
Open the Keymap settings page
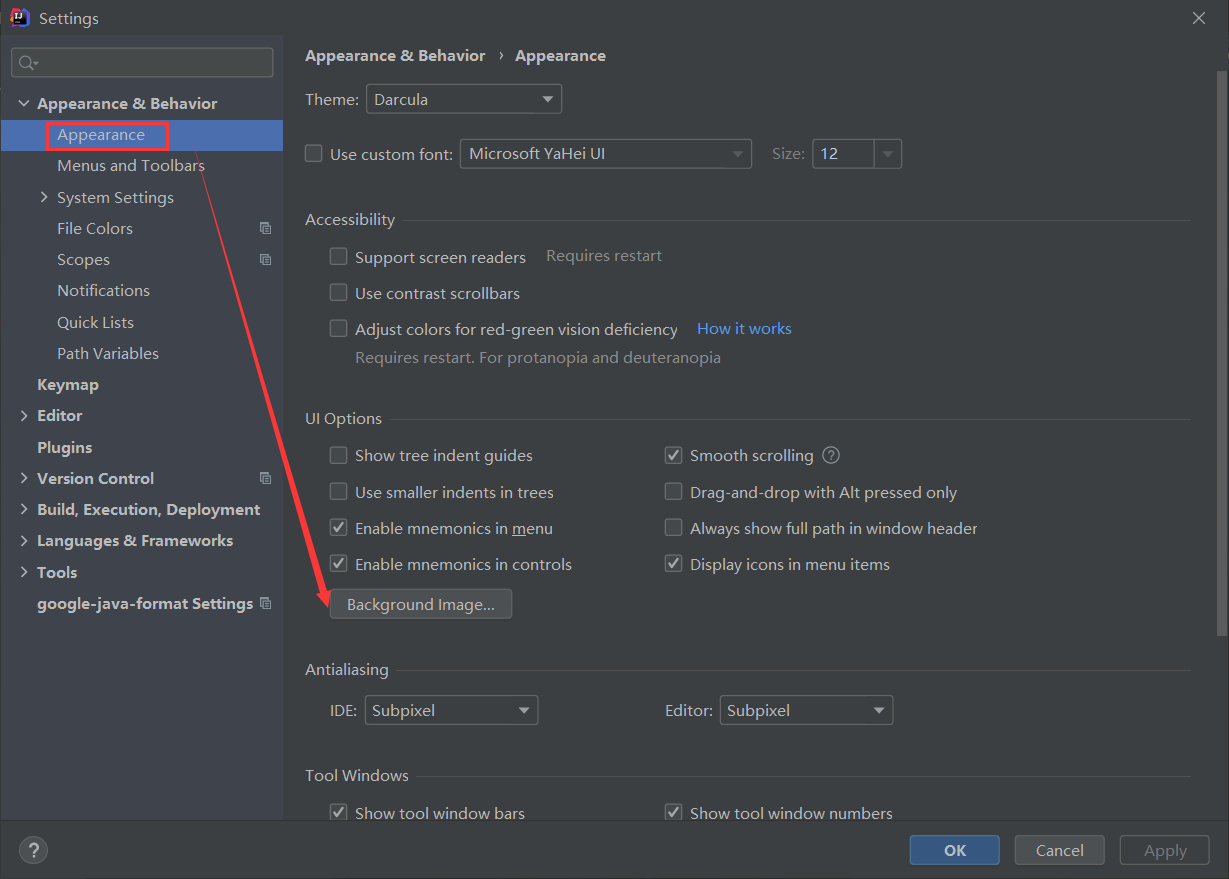coord(68,384)
